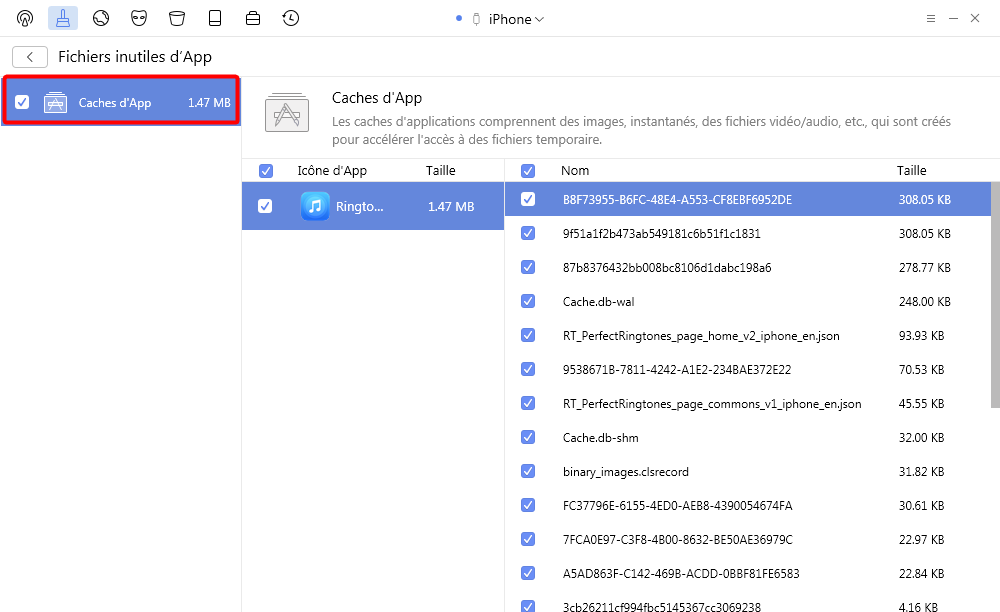
Task: Select RT_PerfectRingtones_page_home_v2_iphone_en.json
Action: (x=701, y=336)
